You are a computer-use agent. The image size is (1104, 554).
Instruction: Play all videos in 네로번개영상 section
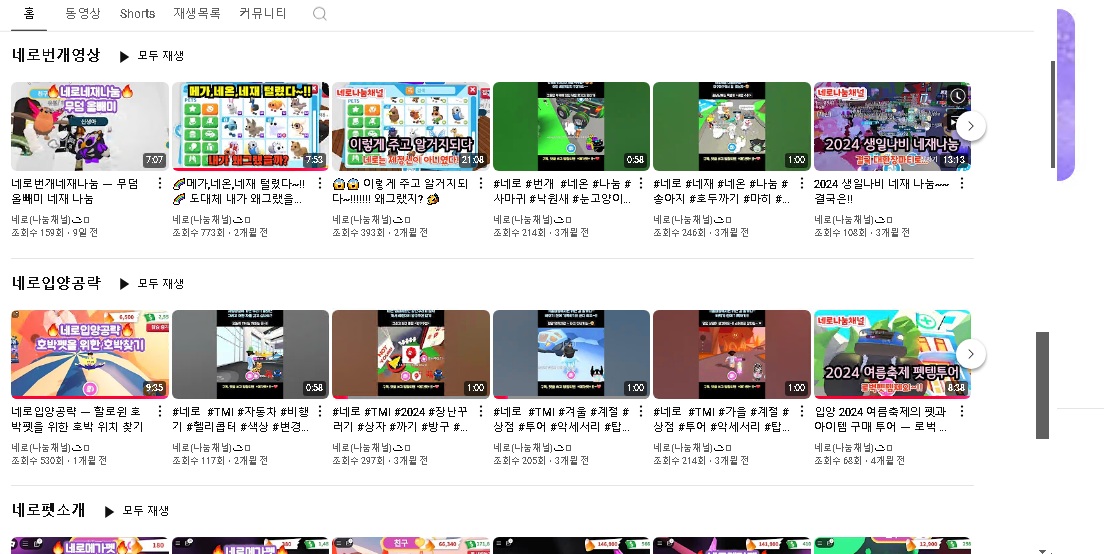151,56
